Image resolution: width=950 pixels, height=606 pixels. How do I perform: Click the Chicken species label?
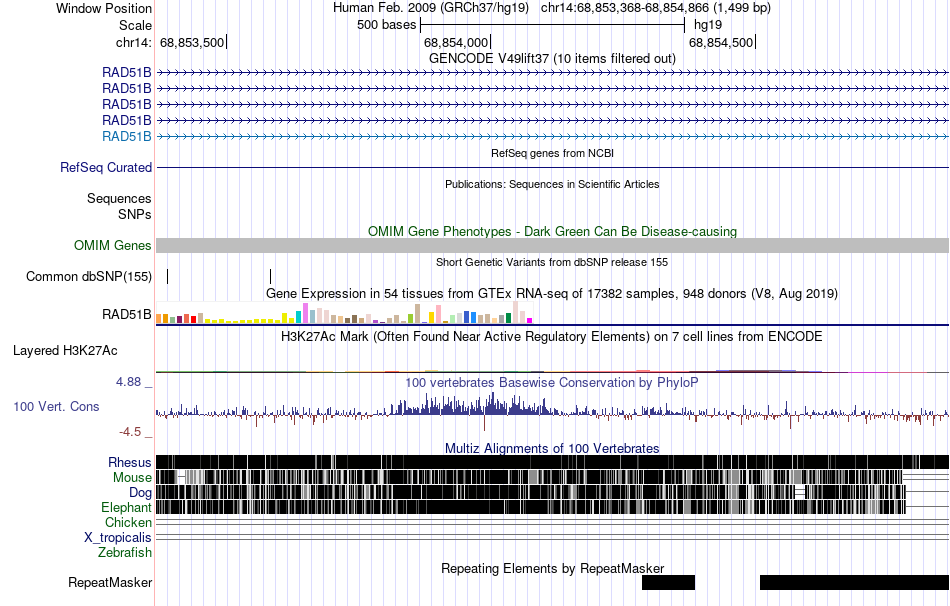tap(128, 522)
